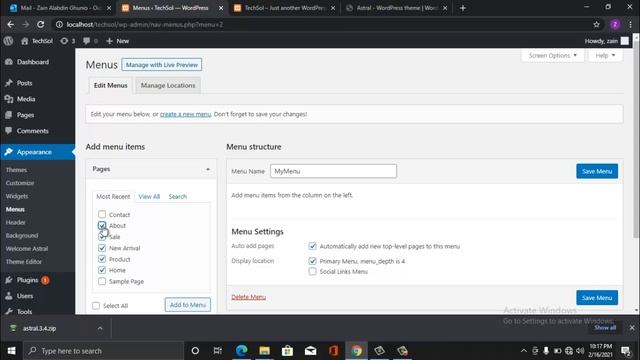Open Plugins in sidebar
The width and height of the screenshot is (640, 360).
point(27,280)
